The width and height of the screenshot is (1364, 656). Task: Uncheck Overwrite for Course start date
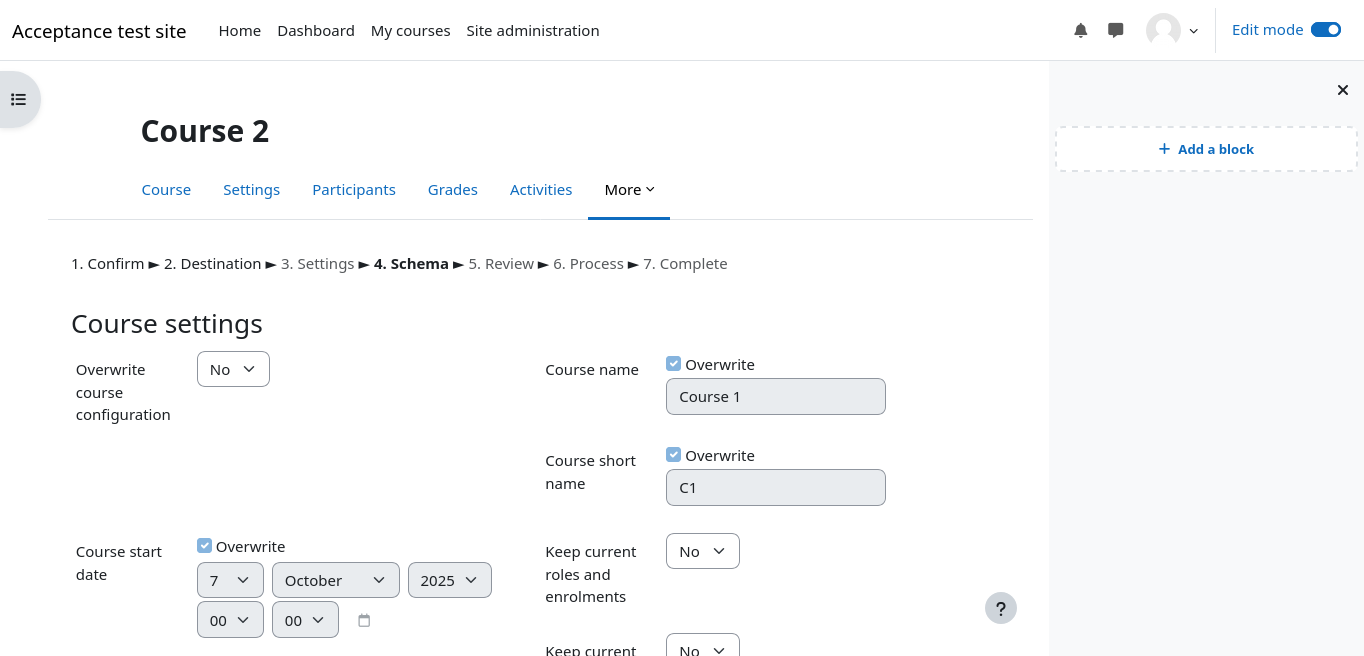(x=205, y=546)
